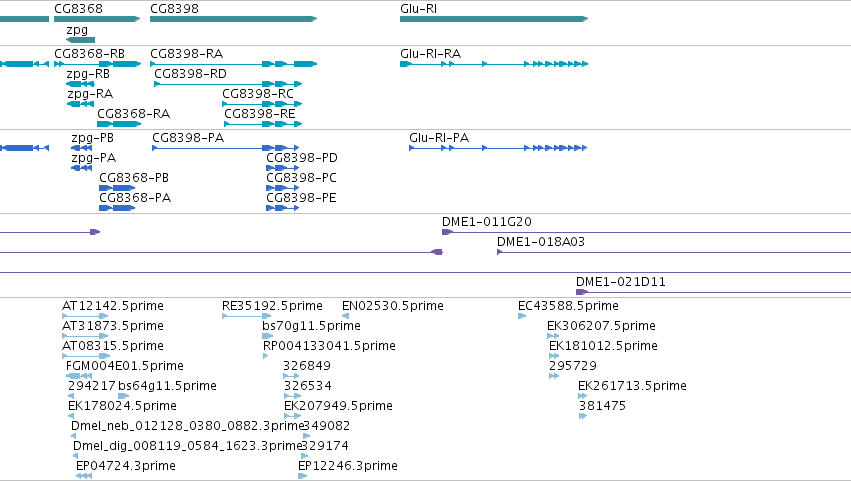Click the 381475 feature label

[x=602, y=407]
